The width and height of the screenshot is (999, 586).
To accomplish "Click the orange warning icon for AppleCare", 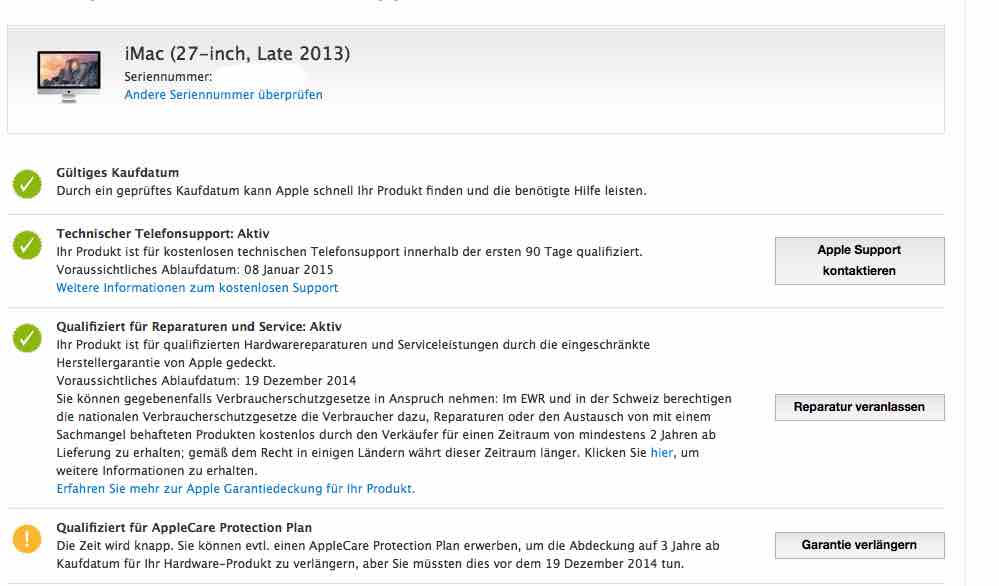I will (x=27, y=538).
